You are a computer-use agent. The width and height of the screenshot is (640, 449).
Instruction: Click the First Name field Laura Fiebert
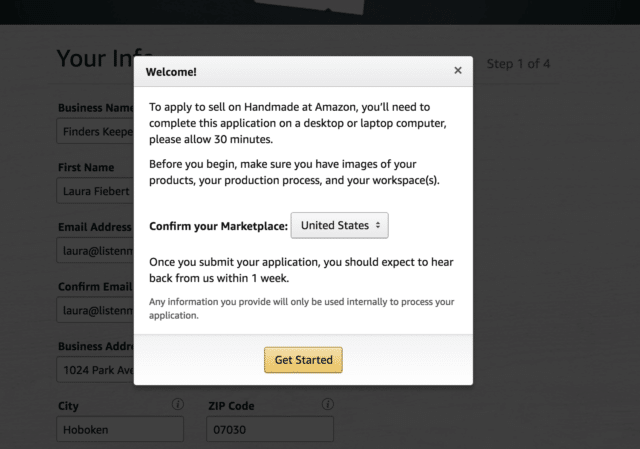click(95, 191)
